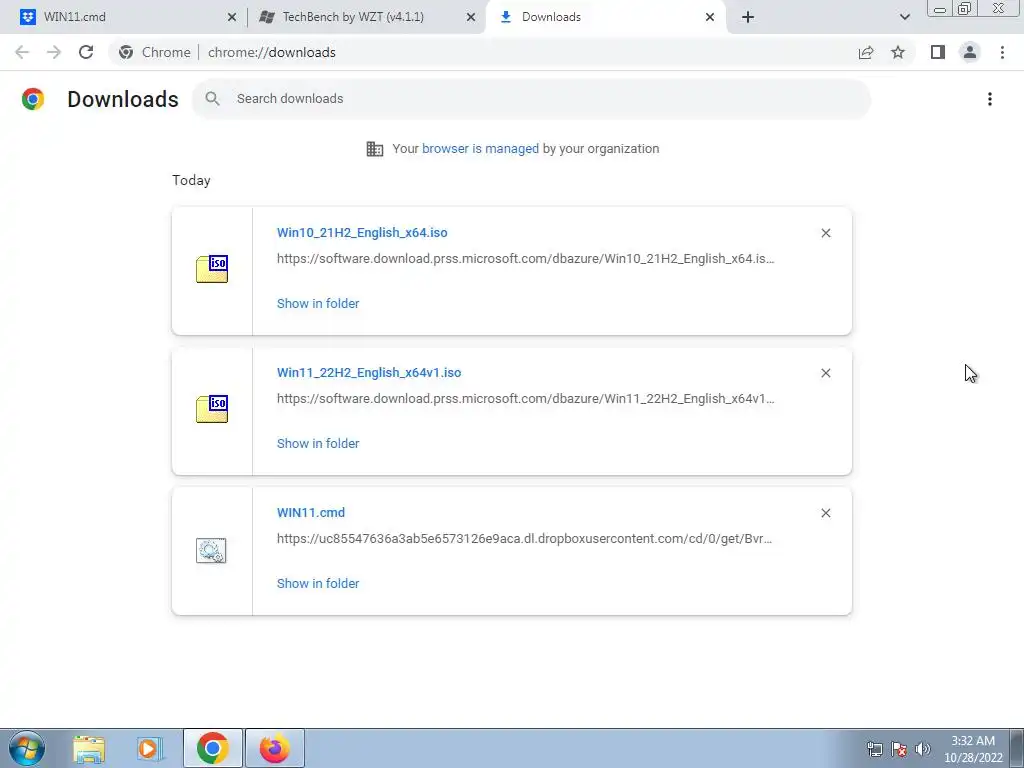Switch to TechBench by WZT tab
1024x768 pixels.
[365, 17]
